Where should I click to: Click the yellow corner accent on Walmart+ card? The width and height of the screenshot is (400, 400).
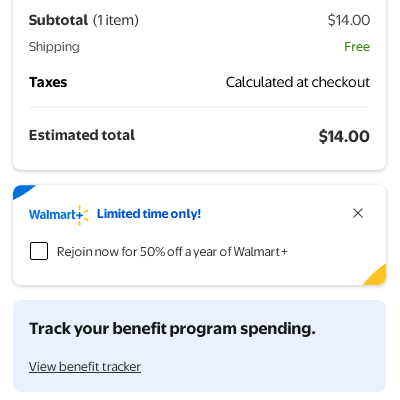coord(377,276)
